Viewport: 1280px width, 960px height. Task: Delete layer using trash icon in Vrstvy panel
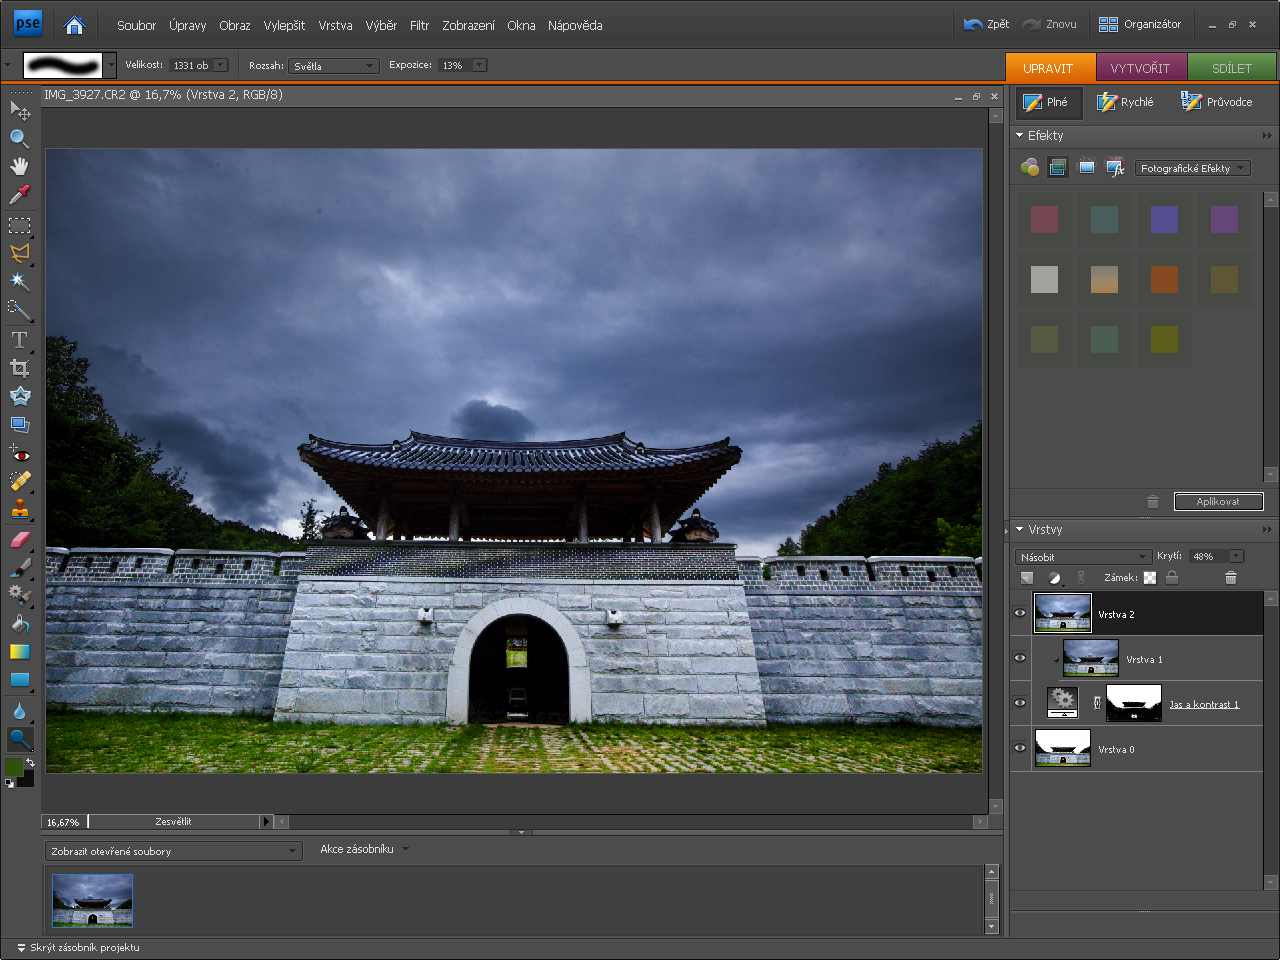tap(1230, 578)
